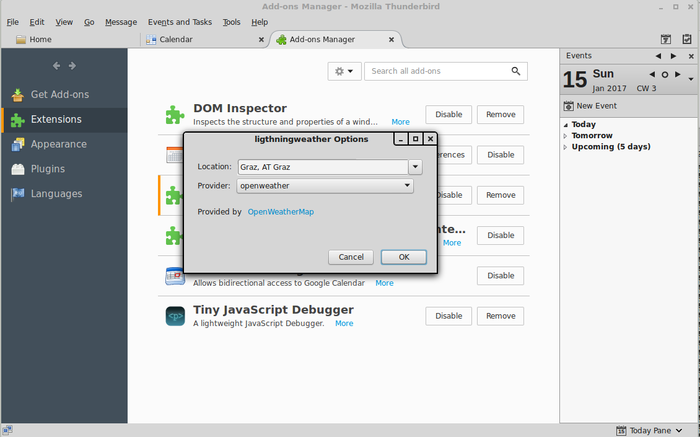This screenshot has height=437, width=700.
Task: Show previous events in Events pane
Action: (658, 56)
